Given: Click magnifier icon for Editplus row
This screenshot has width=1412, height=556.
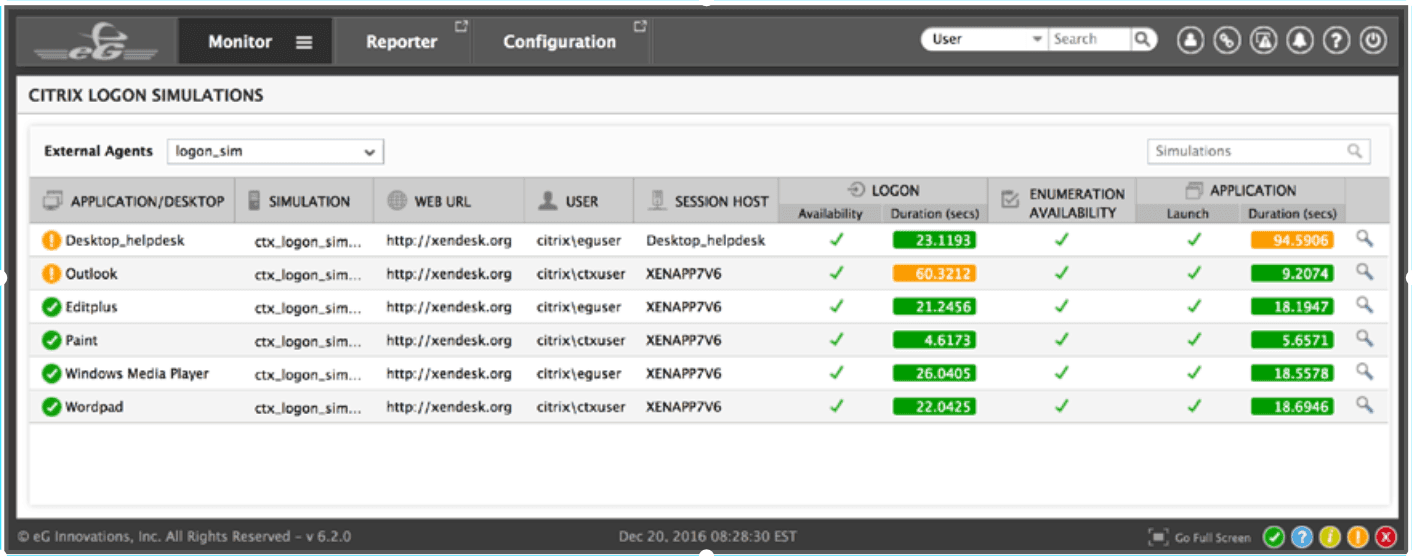Looking at the screenshot, I should (x=1364, y=305).
